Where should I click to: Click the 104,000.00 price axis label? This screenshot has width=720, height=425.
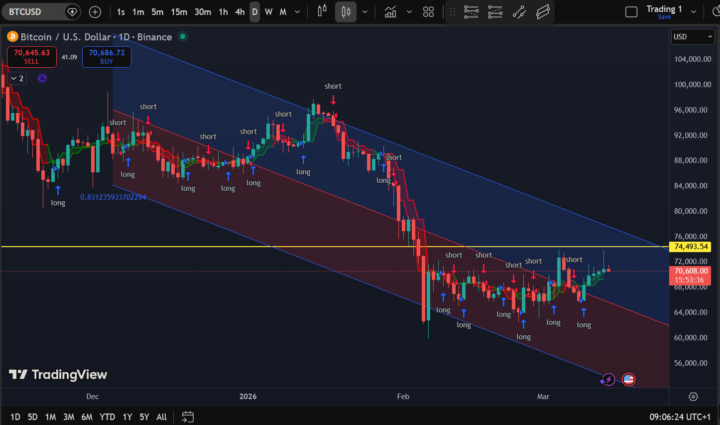click(692, 59)
